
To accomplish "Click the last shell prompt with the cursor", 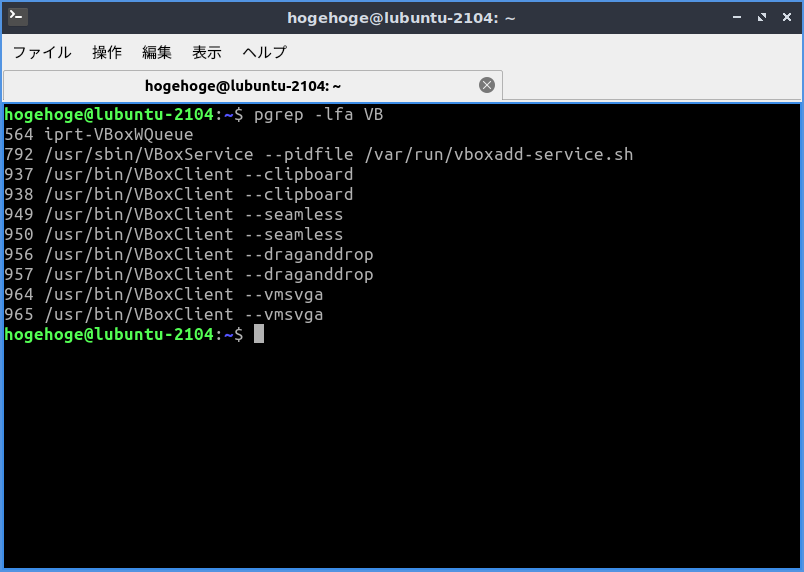I will (x=134, y=334).
